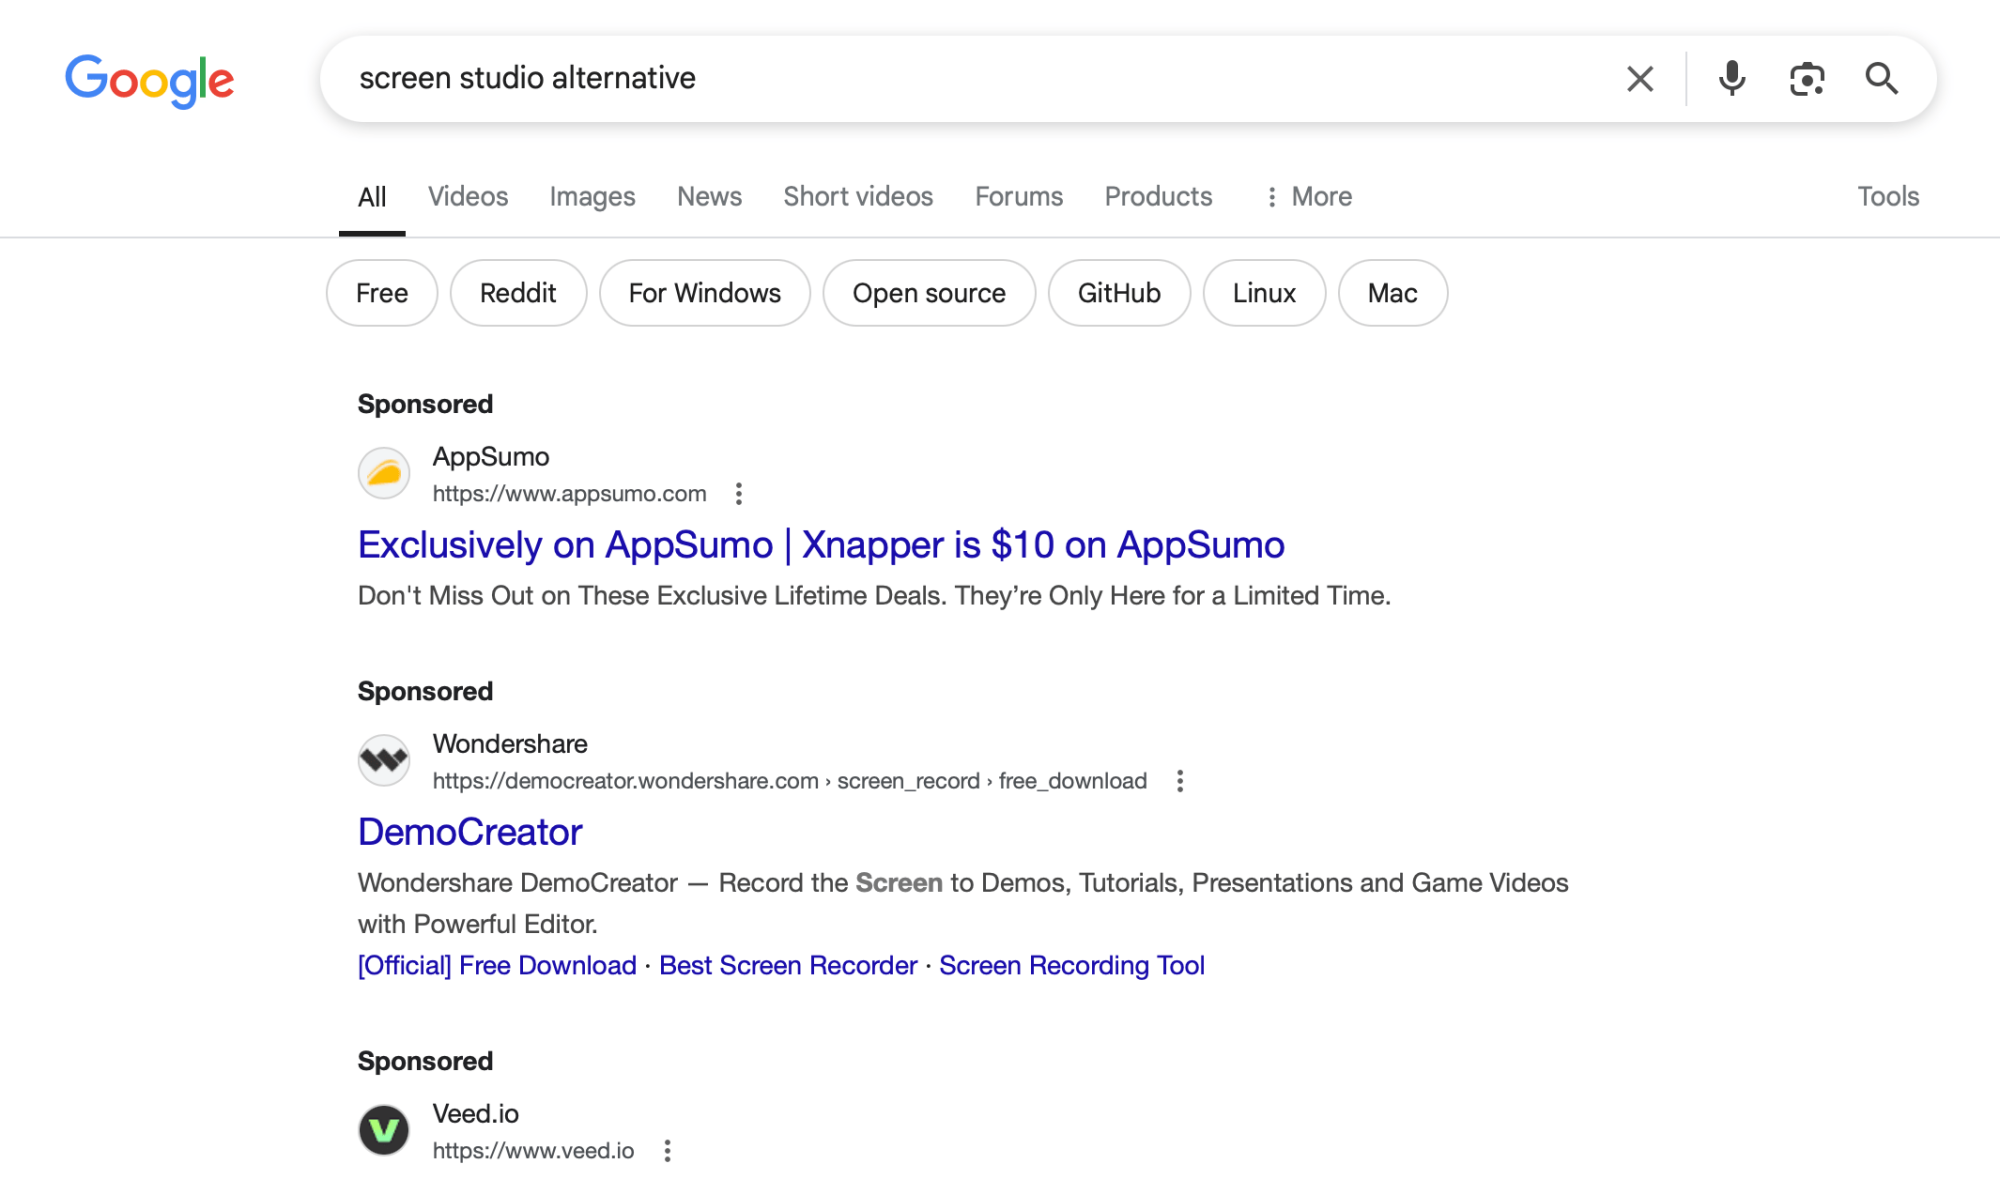The height and width of the screenshot is (1179, 2000).
Task: Open the AppSumo ad options menu
Action: 739,494
